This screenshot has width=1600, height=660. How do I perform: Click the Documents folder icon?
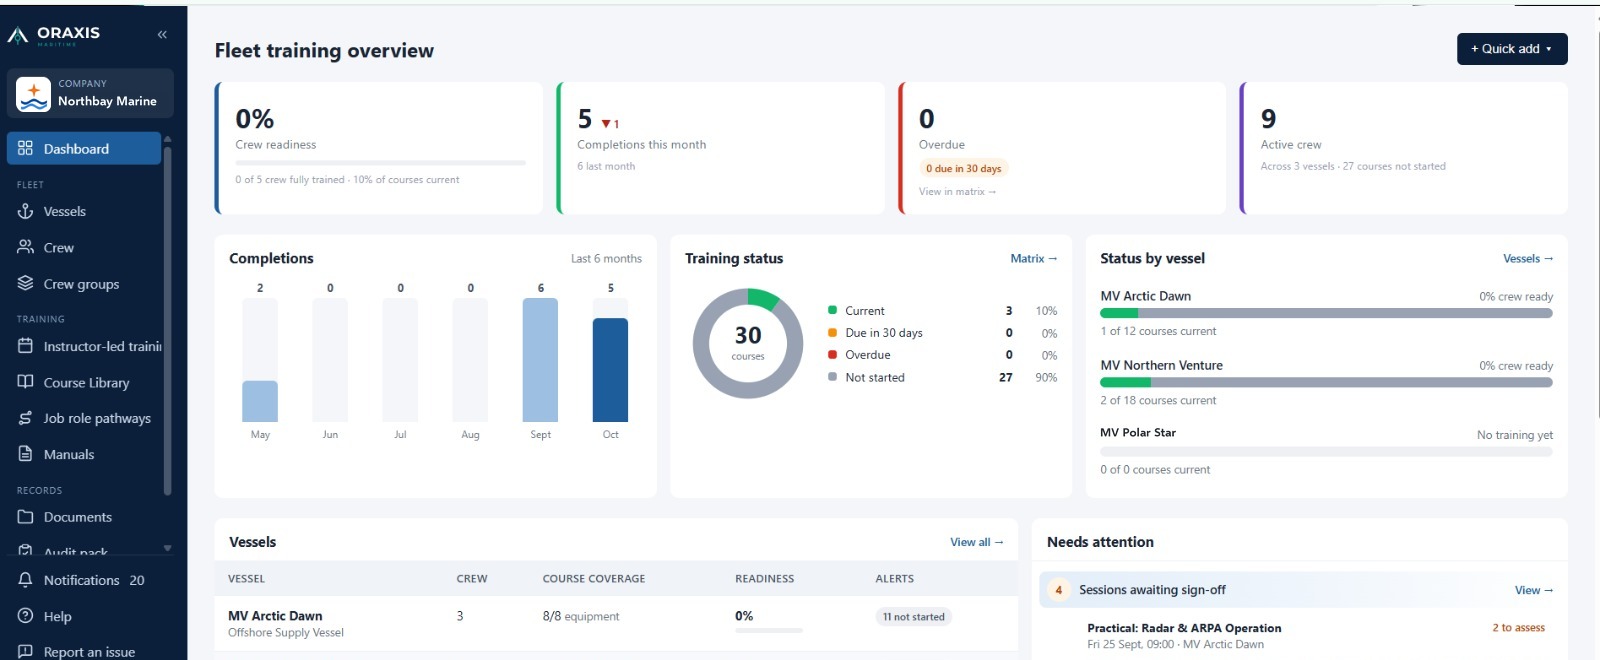tap(26, 517)
